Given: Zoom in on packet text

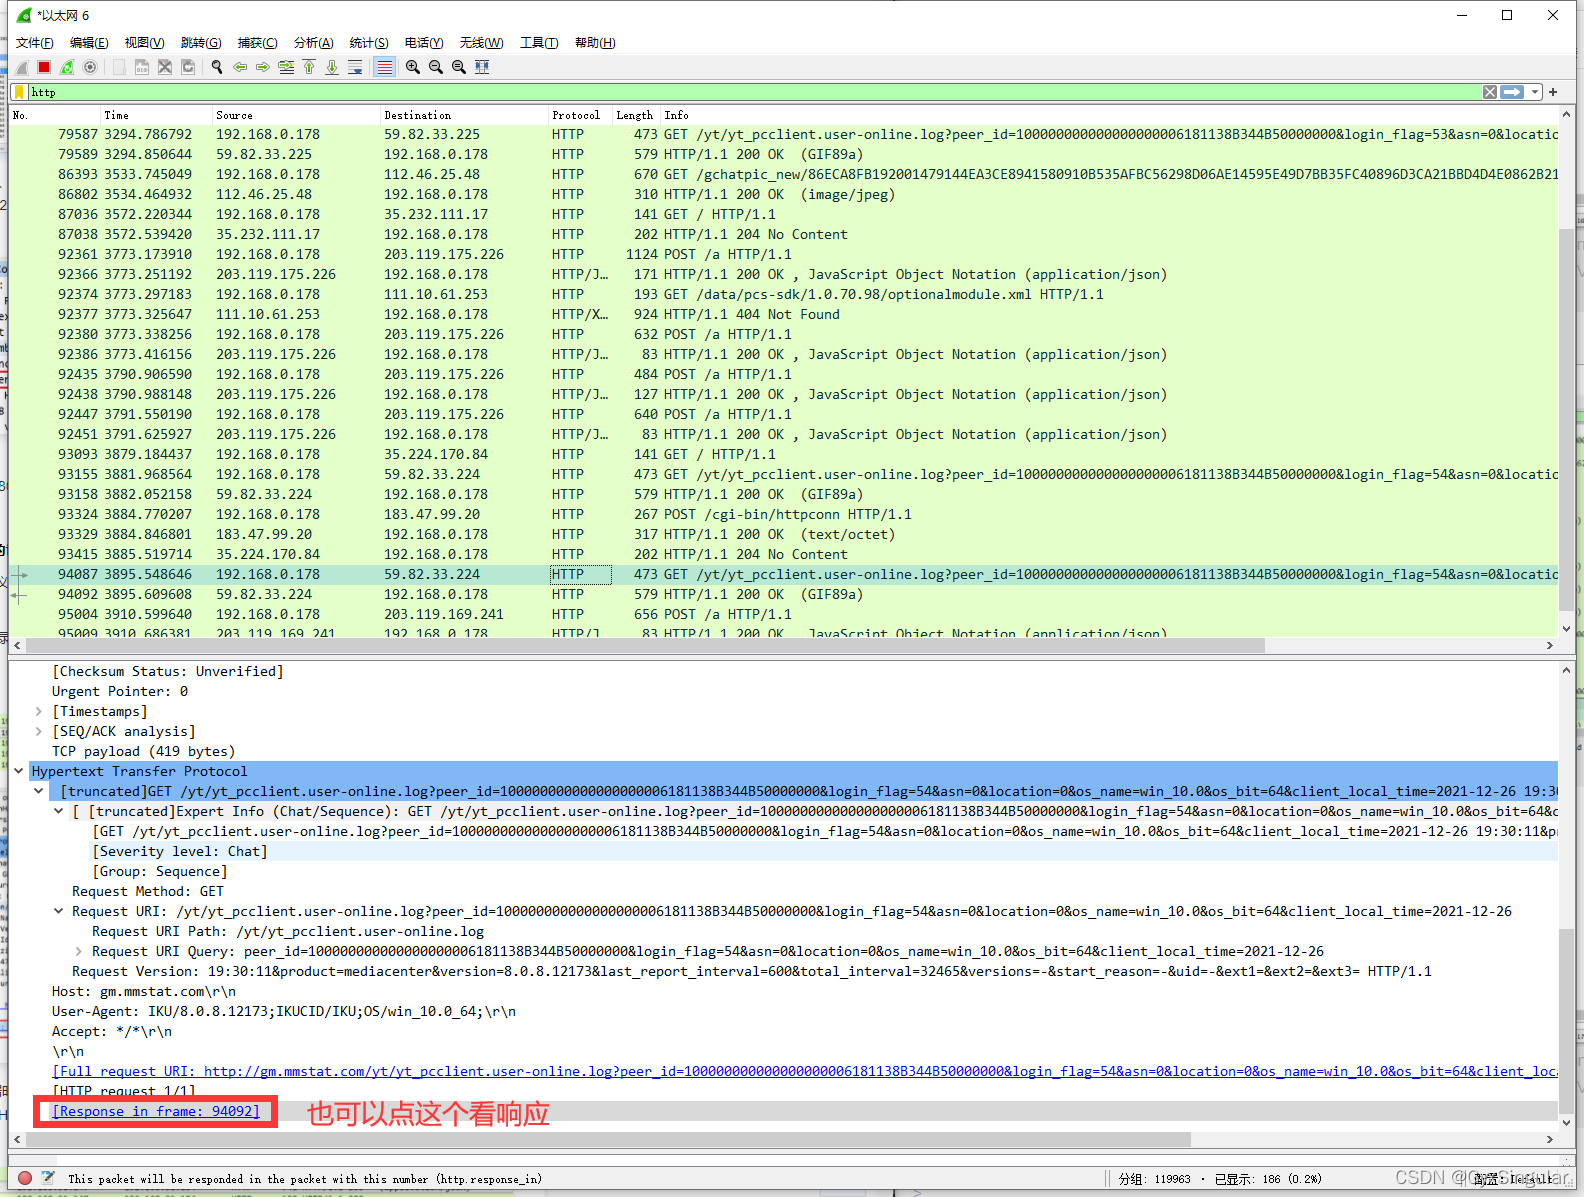Looking at the screenshot, I should tap(413, 67).
